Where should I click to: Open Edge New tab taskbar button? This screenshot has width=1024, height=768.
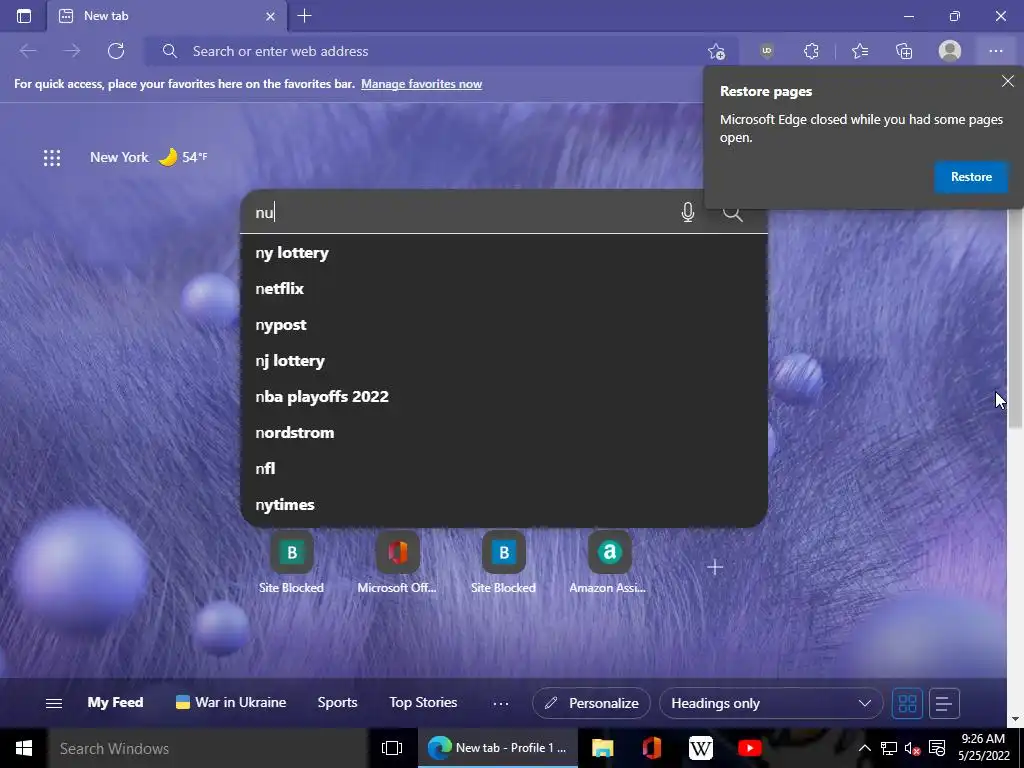(x=498, y=748)
